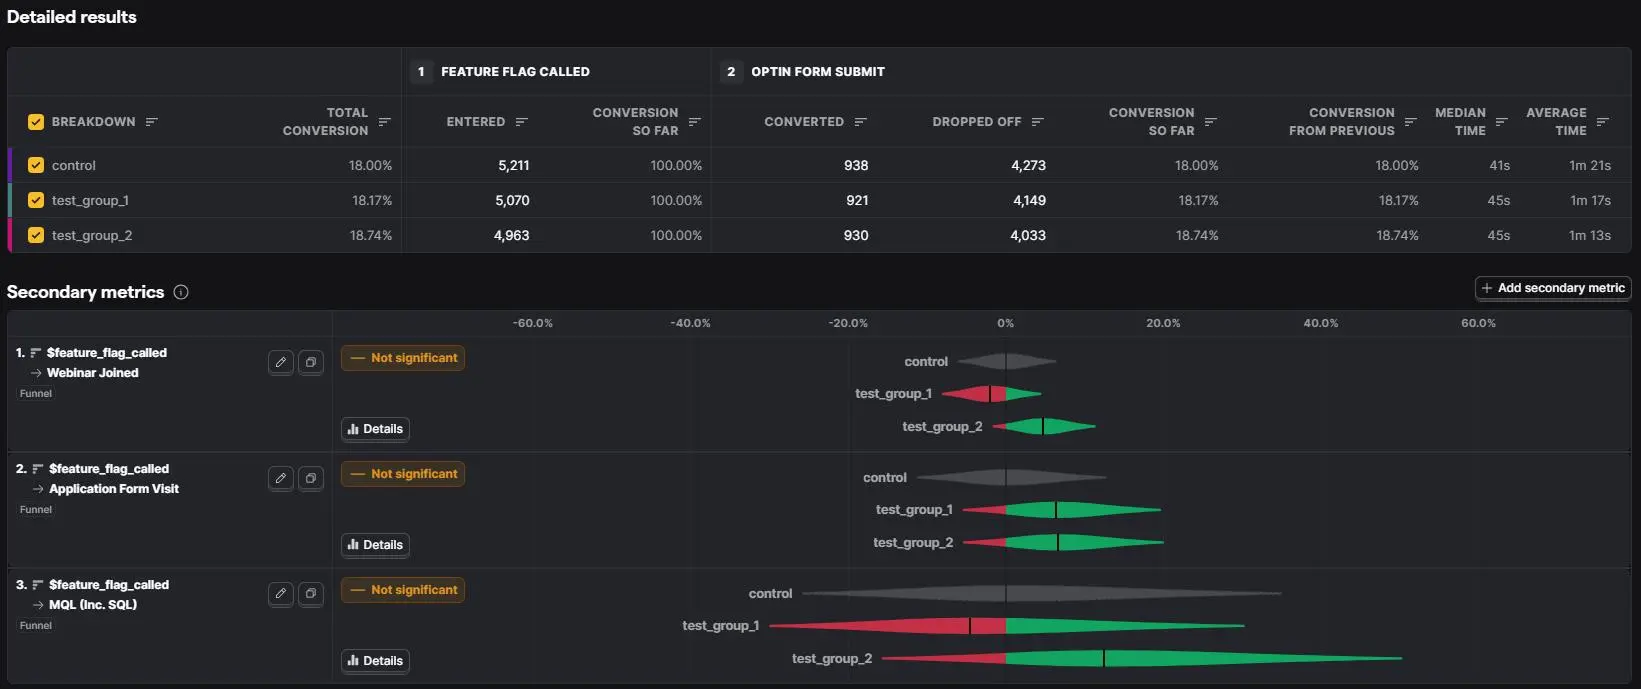The height and width of the screenshot is (689, 1641).
Task: Duplicate the Application Form Visit metric
Action: 311,478
